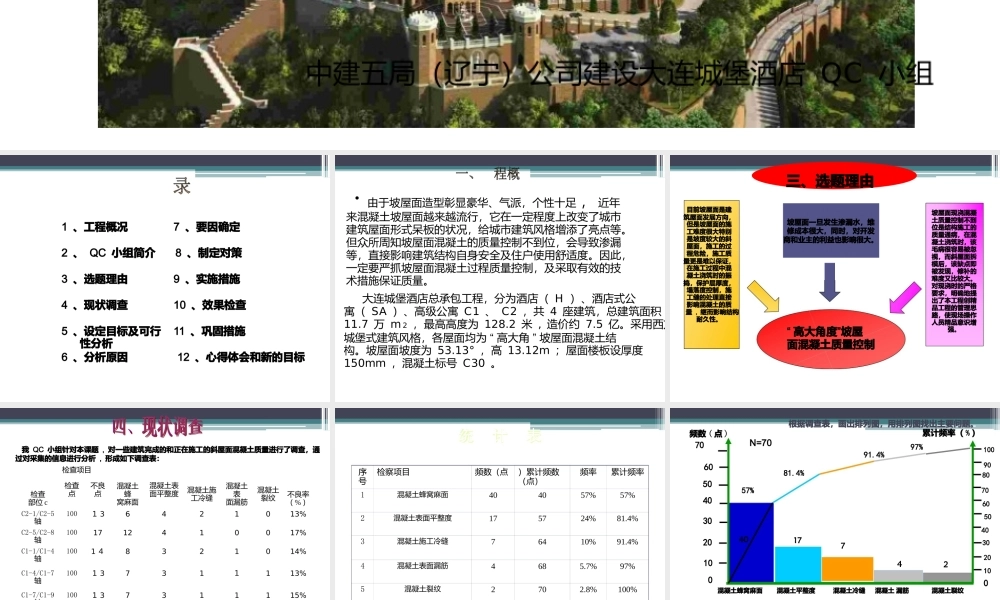The width and height of the screenshot is (1000, 600).
Task: Click the yellow arrow pointing to the red oval
Action: point(763,296)
